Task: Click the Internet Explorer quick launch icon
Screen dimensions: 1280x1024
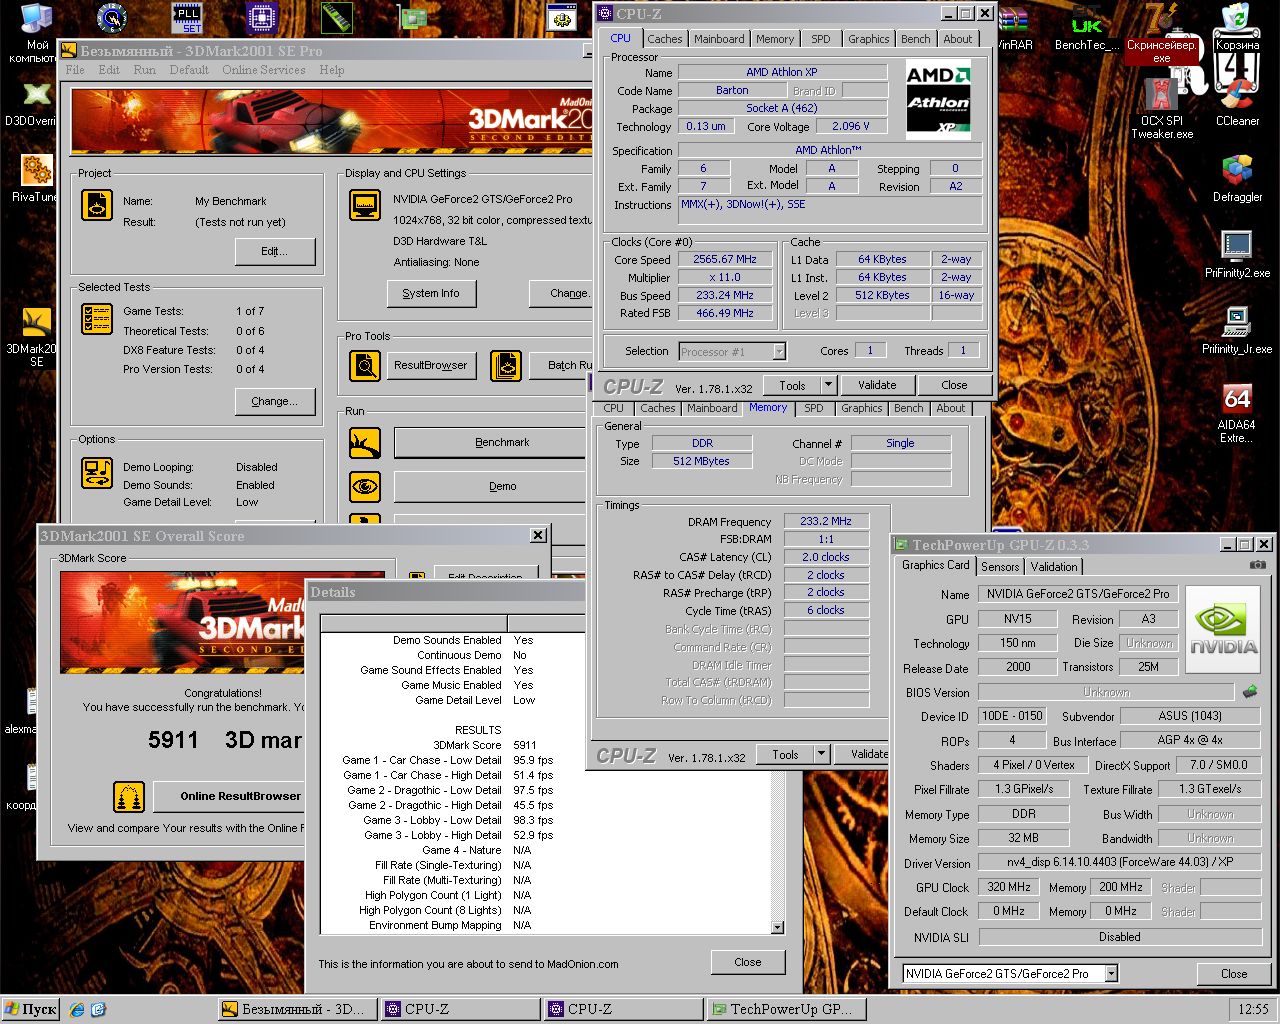Action: point(77,1009)
